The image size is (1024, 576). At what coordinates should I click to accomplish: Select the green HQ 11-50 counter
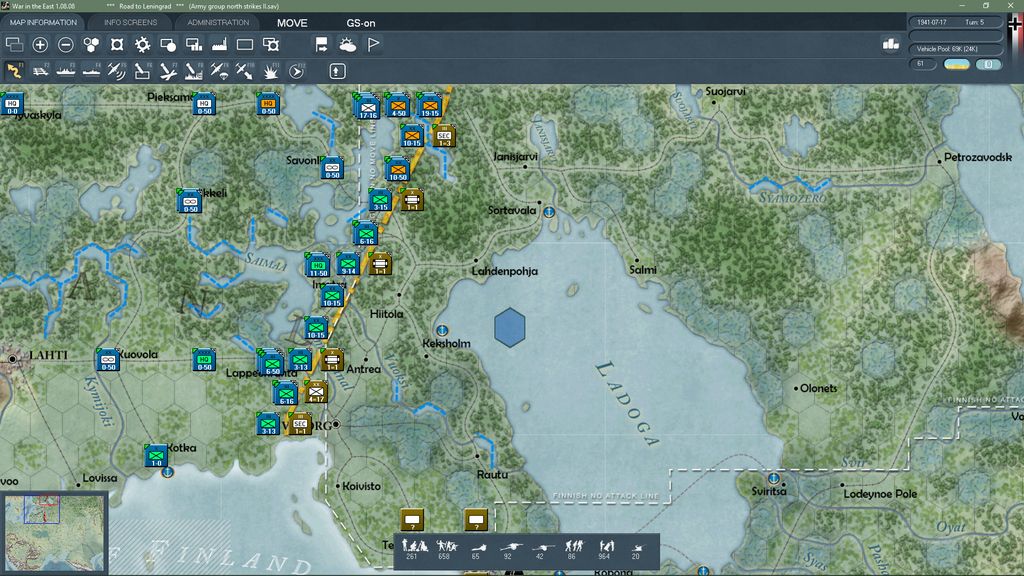(317, 265)
